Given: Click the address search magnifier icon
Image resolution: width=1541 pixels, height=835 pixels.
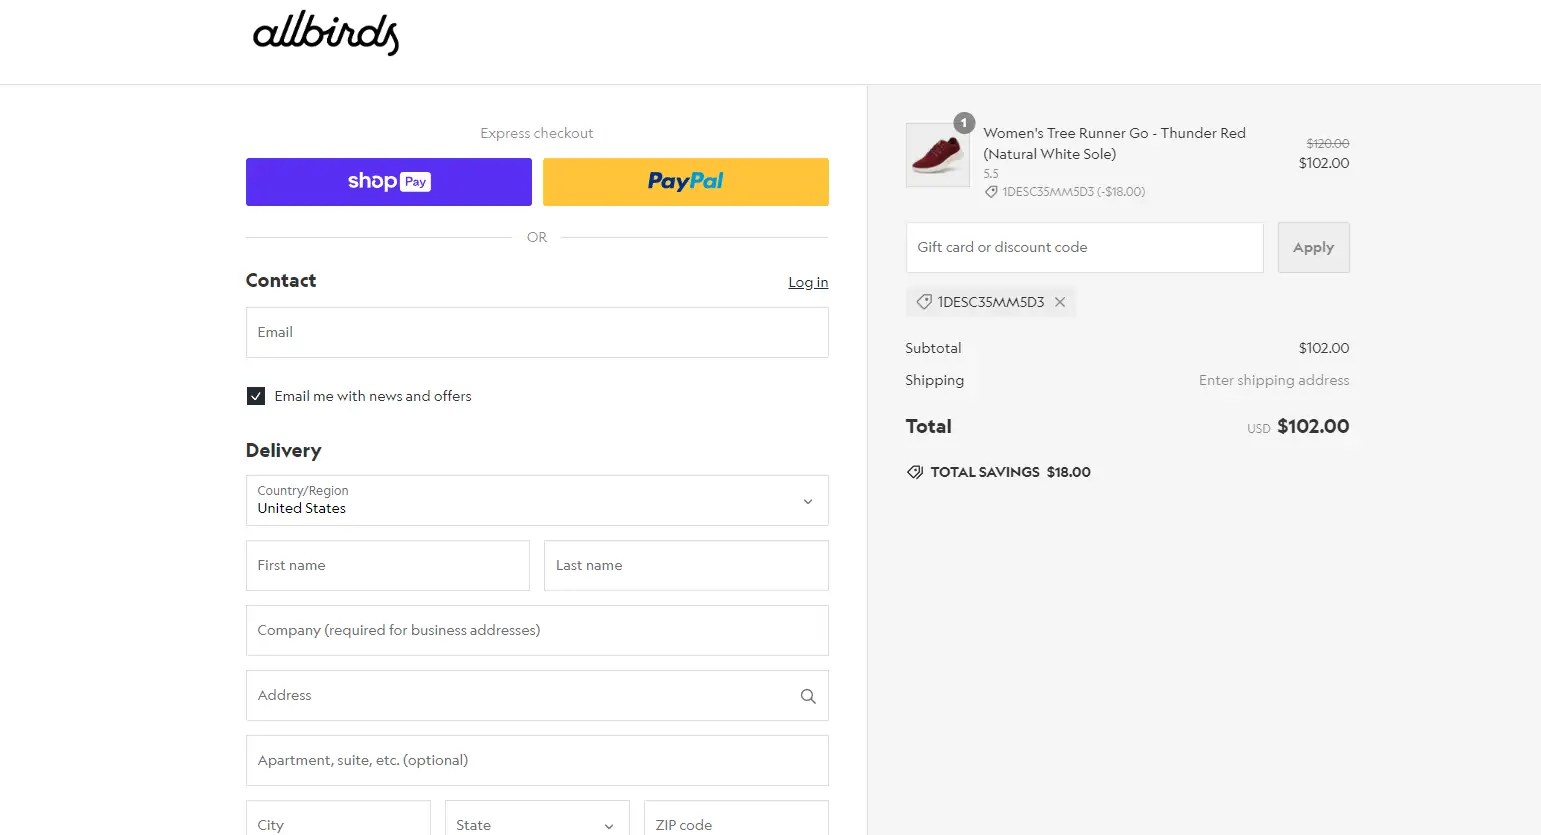Looking at the screenshot, I should pyautogui.click(x=808, y=696).
